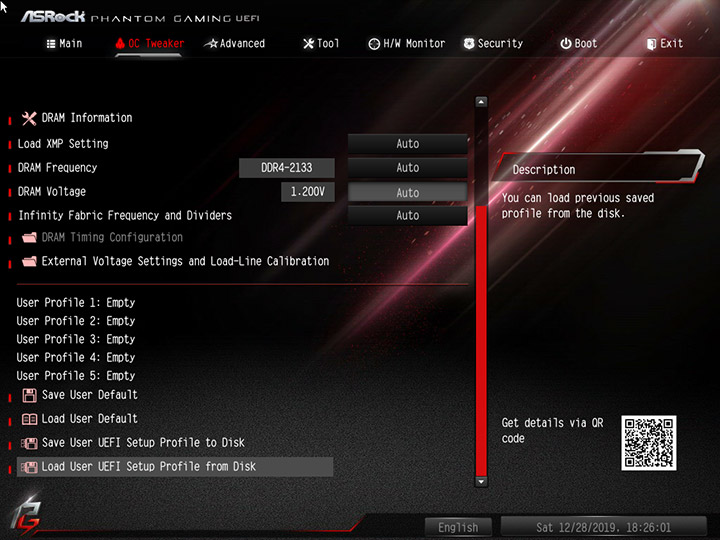Open the Load XMP Setting Auto dropdown
This screenshot has width=720, height=540.
(408, 144)
